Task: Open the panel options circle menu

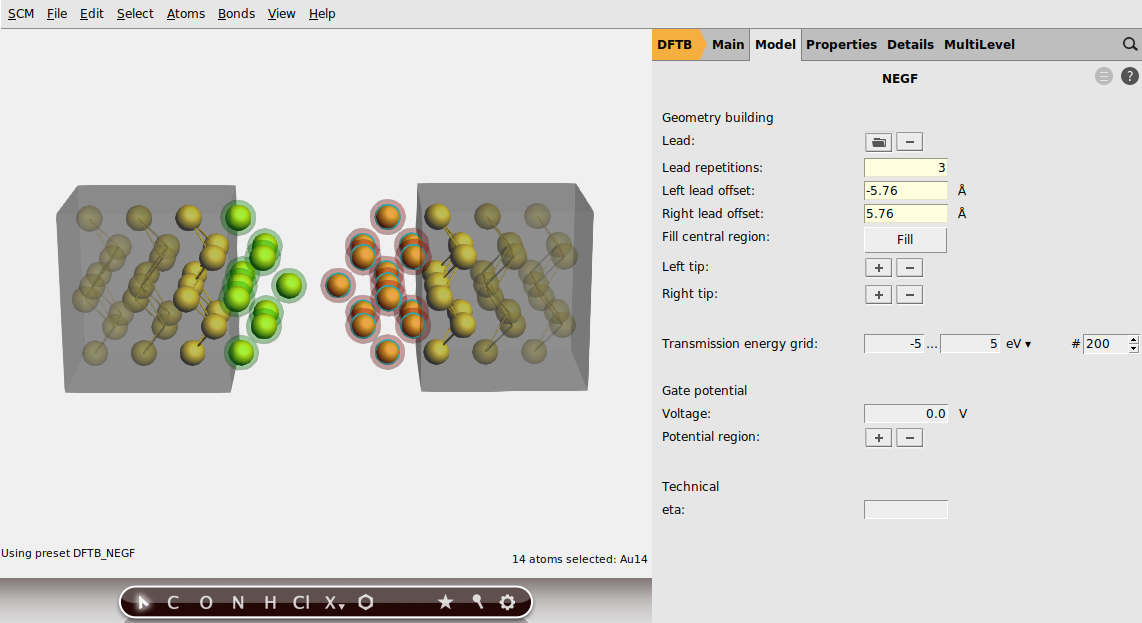Action: [1103, 76]
